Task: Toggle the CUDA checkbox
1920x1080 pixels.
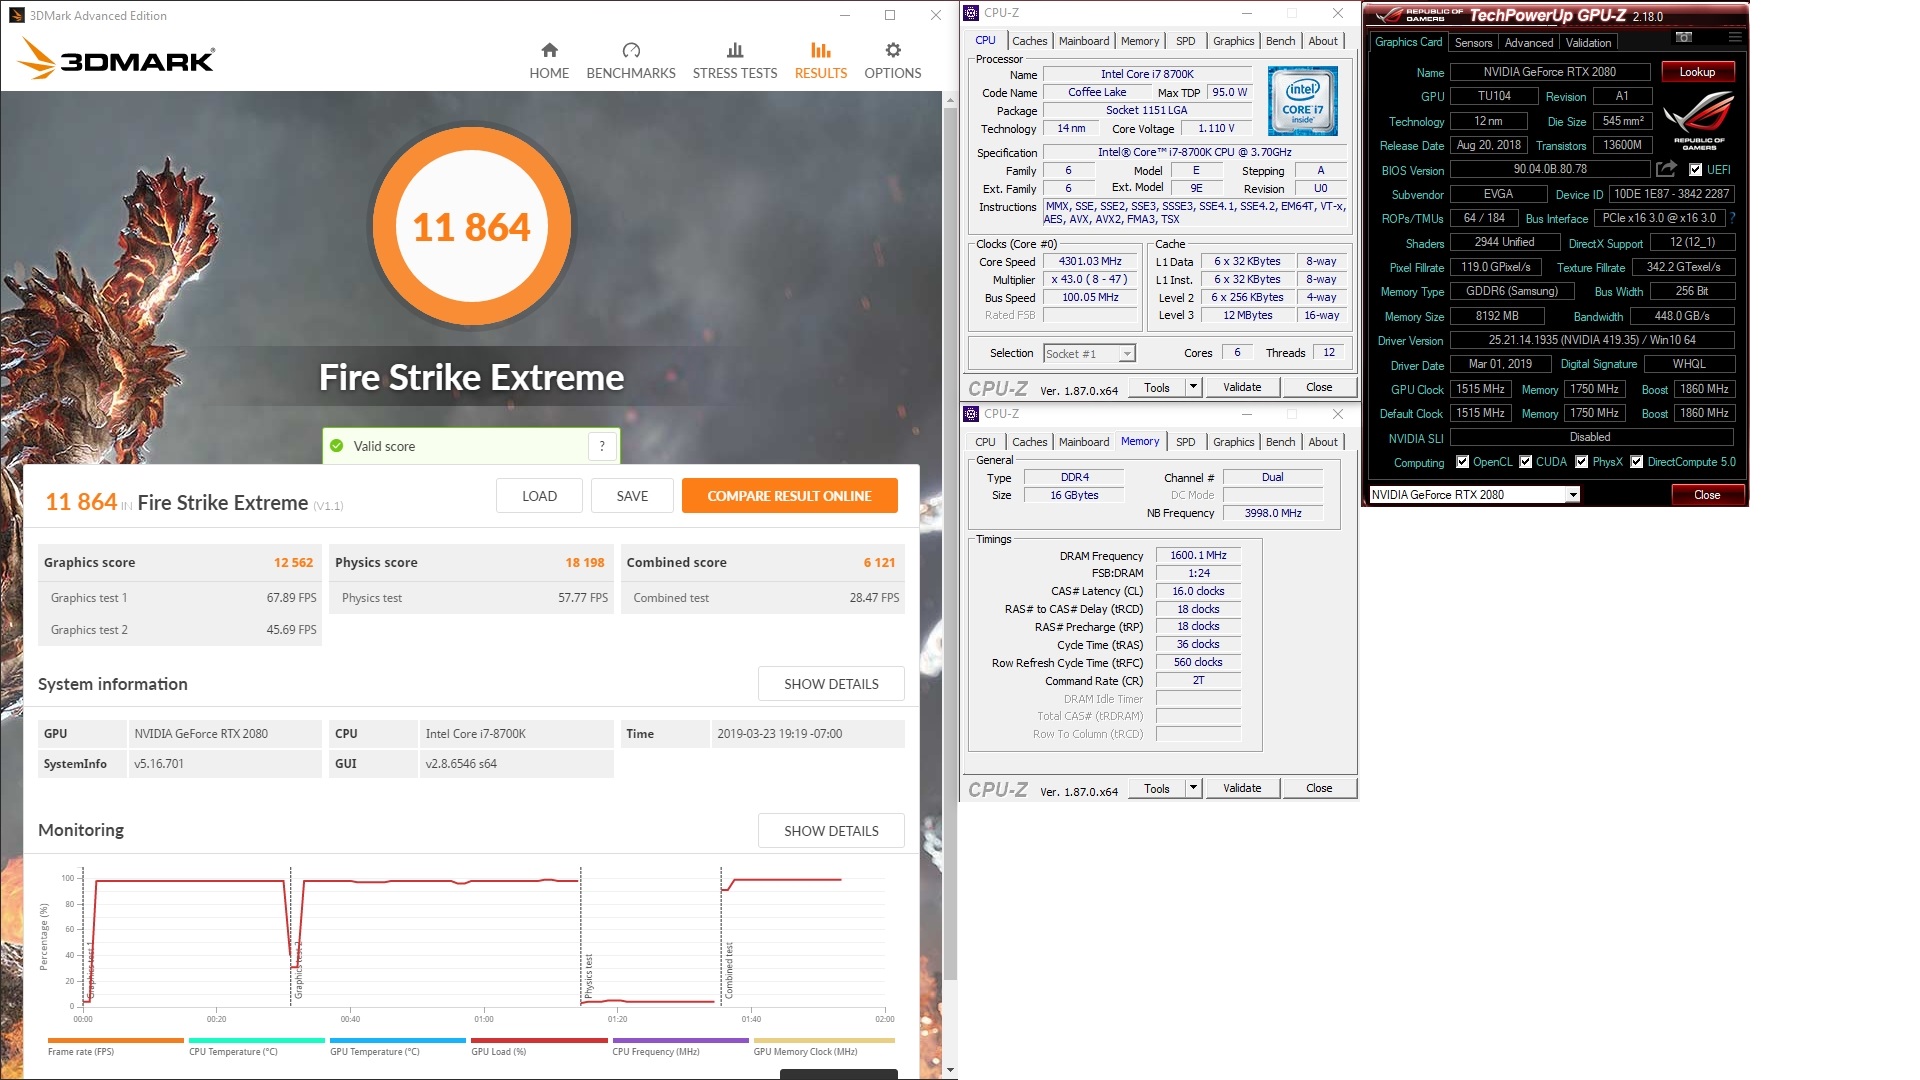Action: click(1525, 462)
